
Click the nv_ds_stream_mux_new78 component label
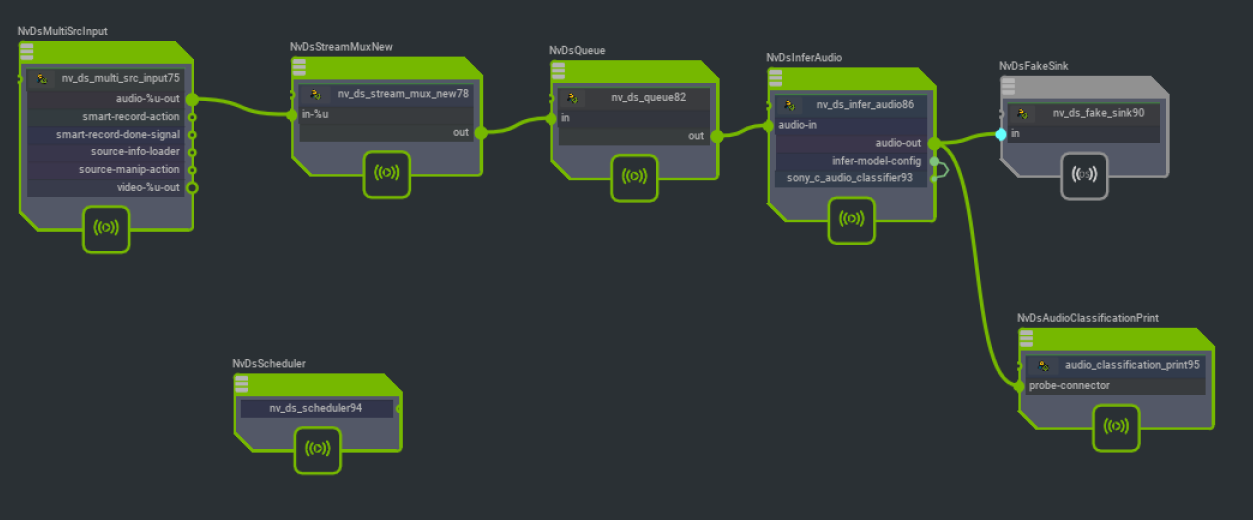coord(402,94)
